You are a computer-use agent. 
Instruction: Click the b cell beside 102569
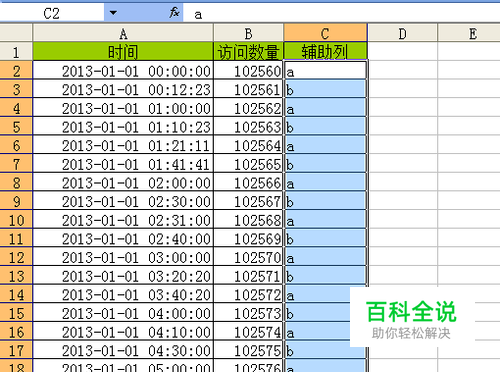325,238
